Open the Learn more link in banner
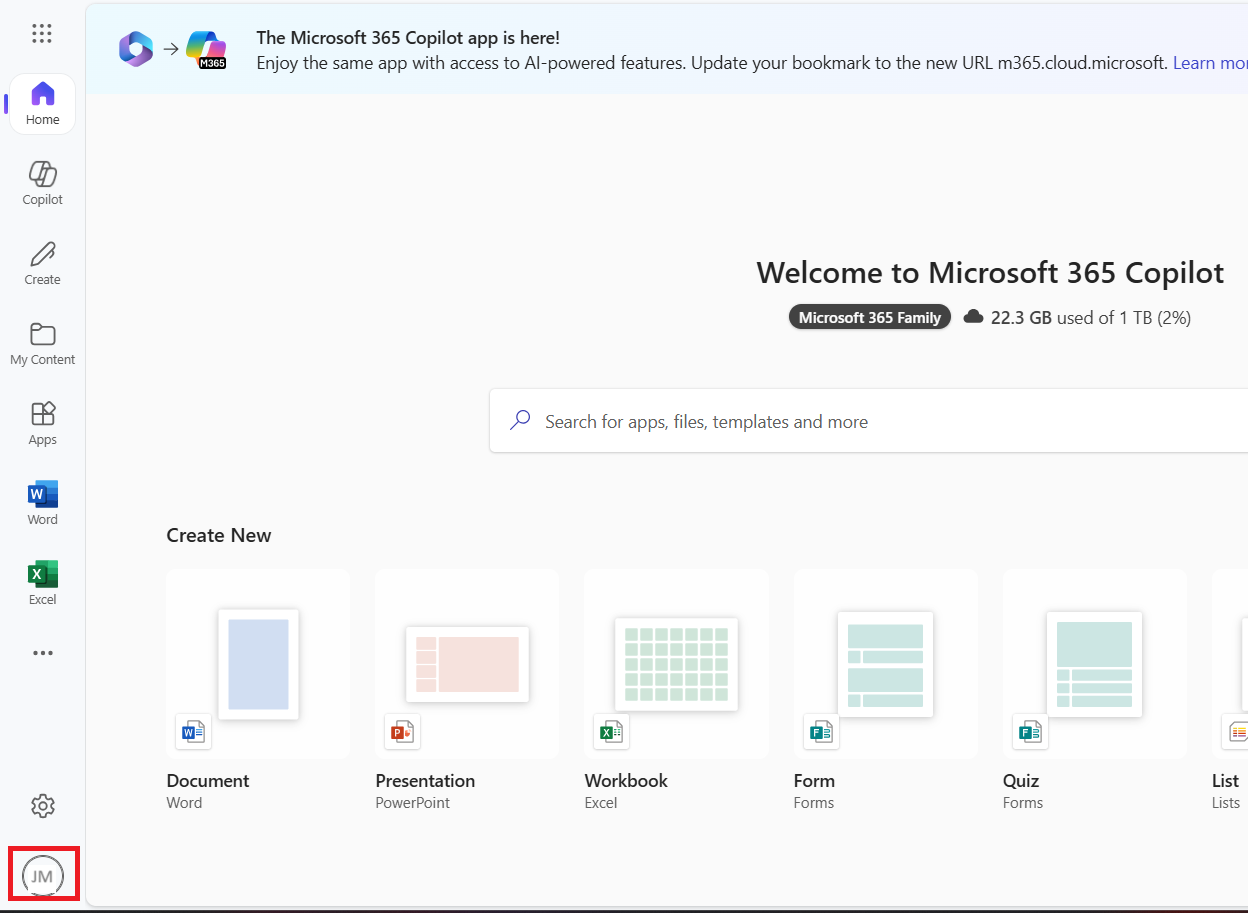This screenshot has width=1248, height=913. (x=1210, y=63)
